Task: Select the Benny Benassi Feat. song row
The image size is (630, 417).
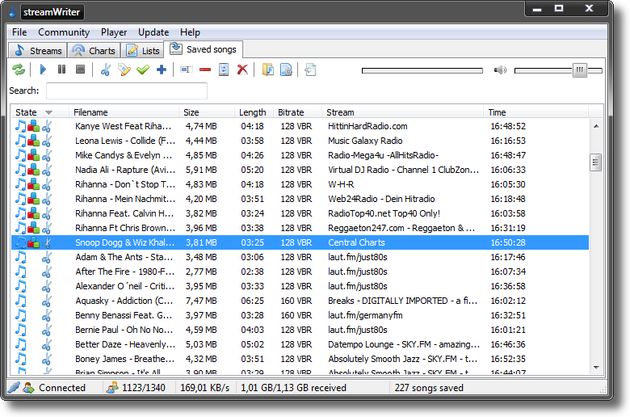Action: point(300,315)
